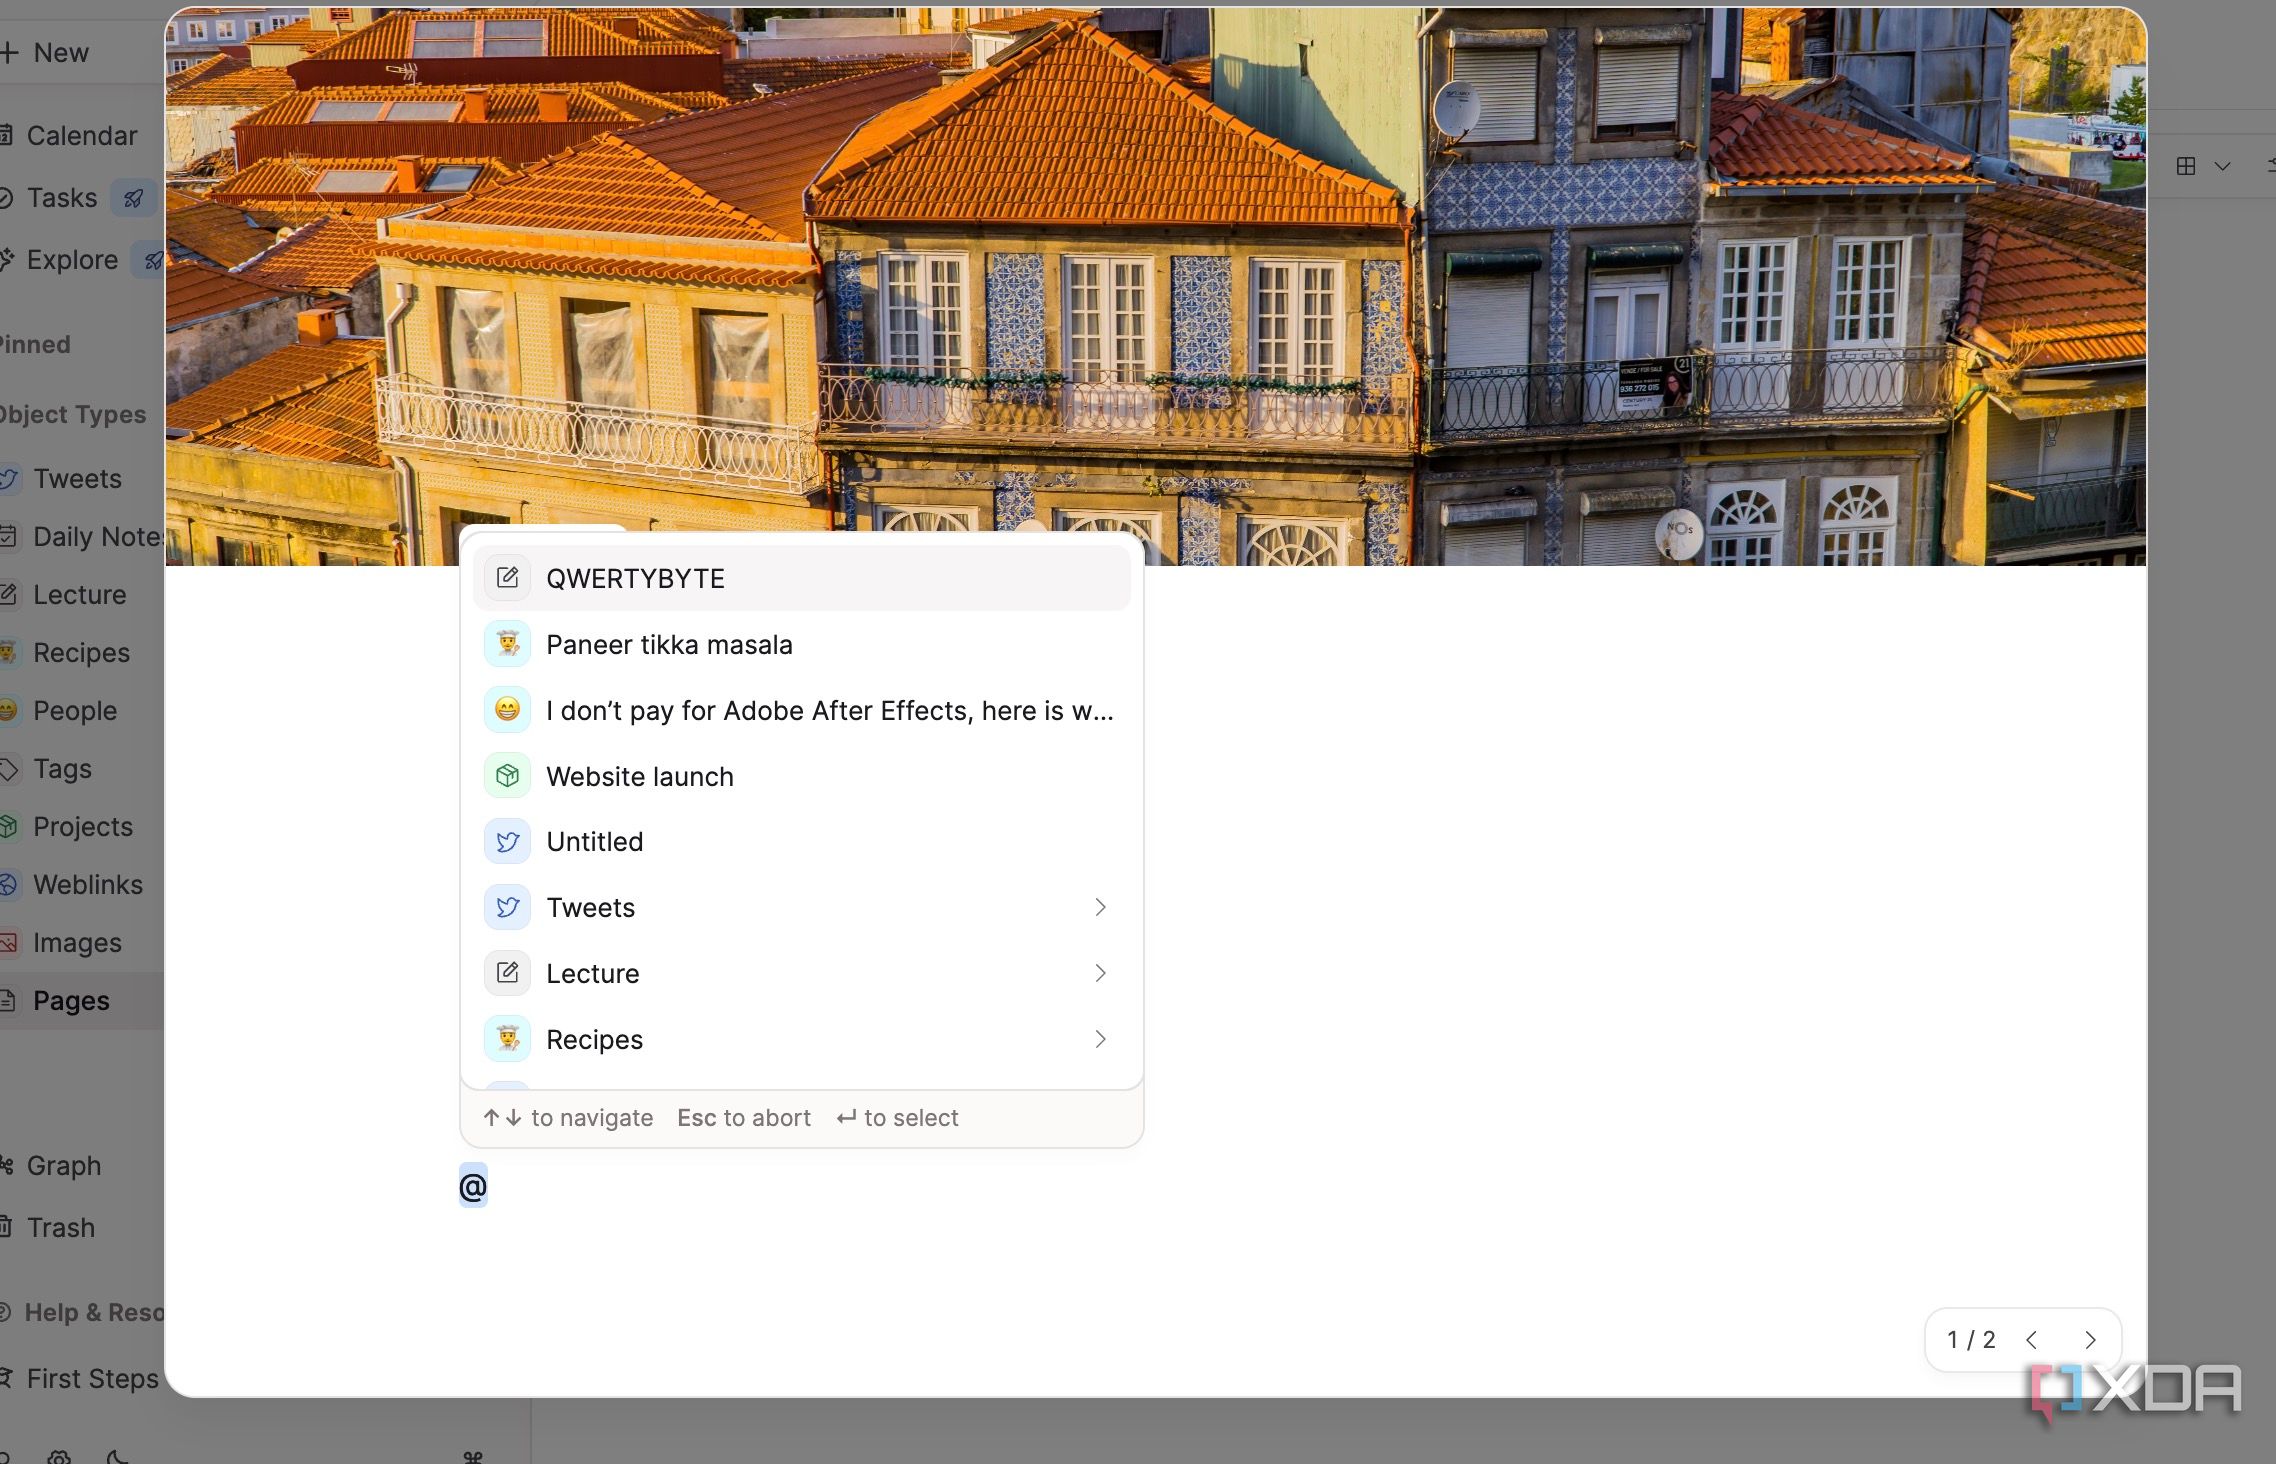The width and height of the screenshot is (2276, 1464).
Task: Open Images in the sidebar
Action: [x=76, y=943]
